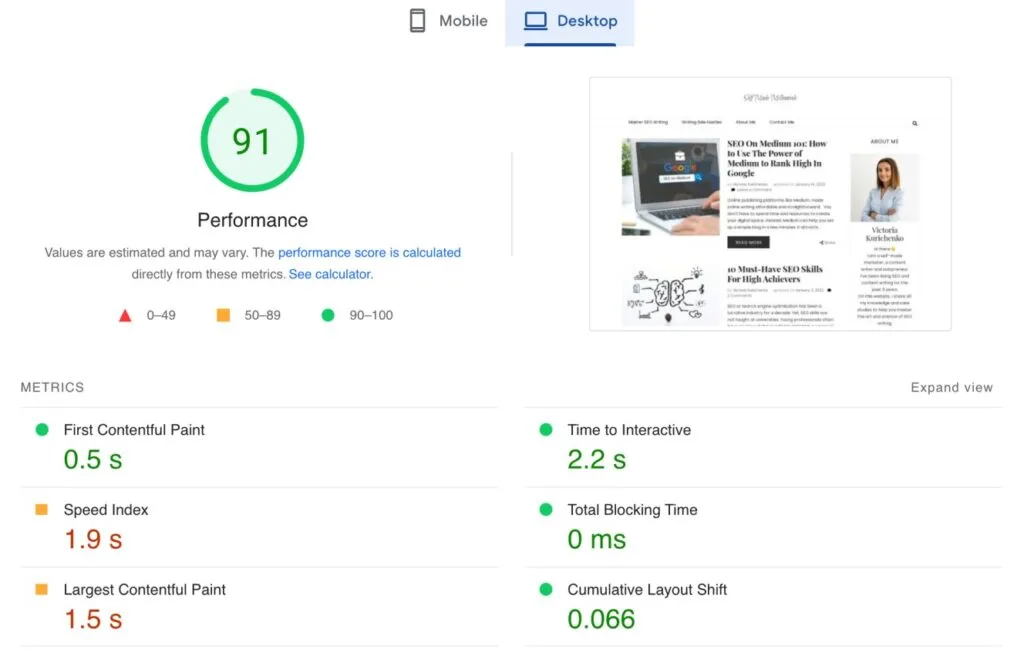The width and height of the screenshot is (1024, 653).
Task: Click the See calculator link
Action: [x=328, y=273]
